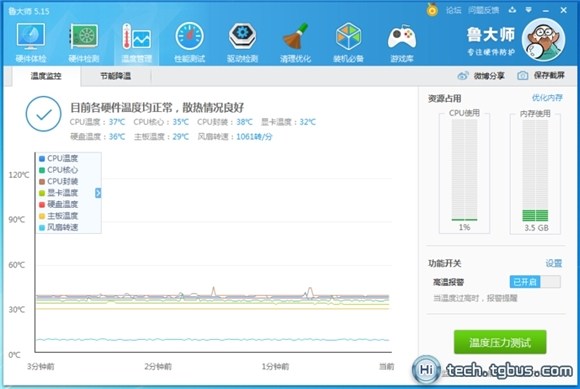The width and height of the screenshot is (580, 389).
Task: Click the CPU核心 35℃ reading
Action: click(161, 122)
